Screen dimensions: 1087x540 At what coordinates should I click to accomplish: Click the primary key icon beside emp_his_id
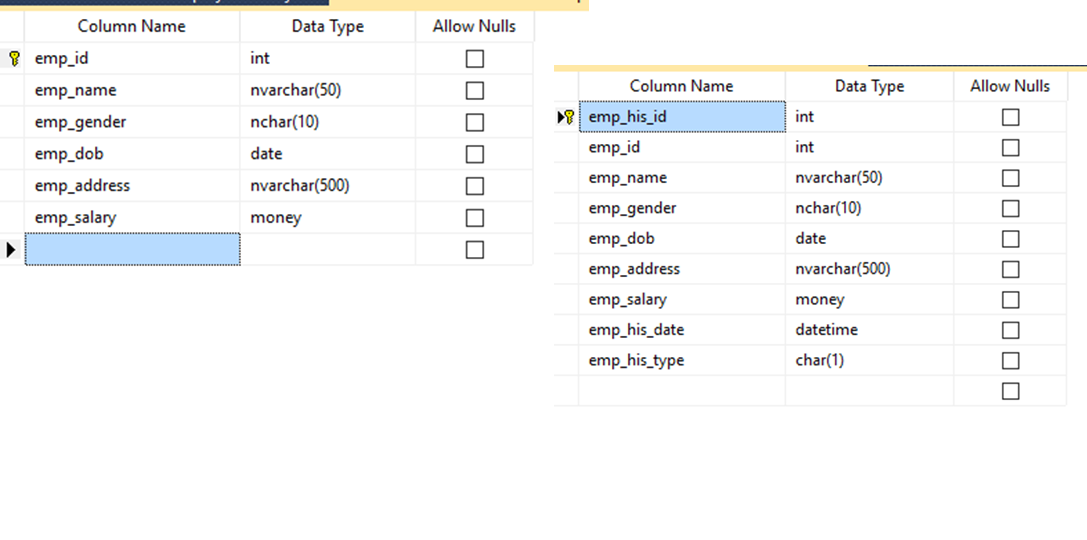click(569, 117)
